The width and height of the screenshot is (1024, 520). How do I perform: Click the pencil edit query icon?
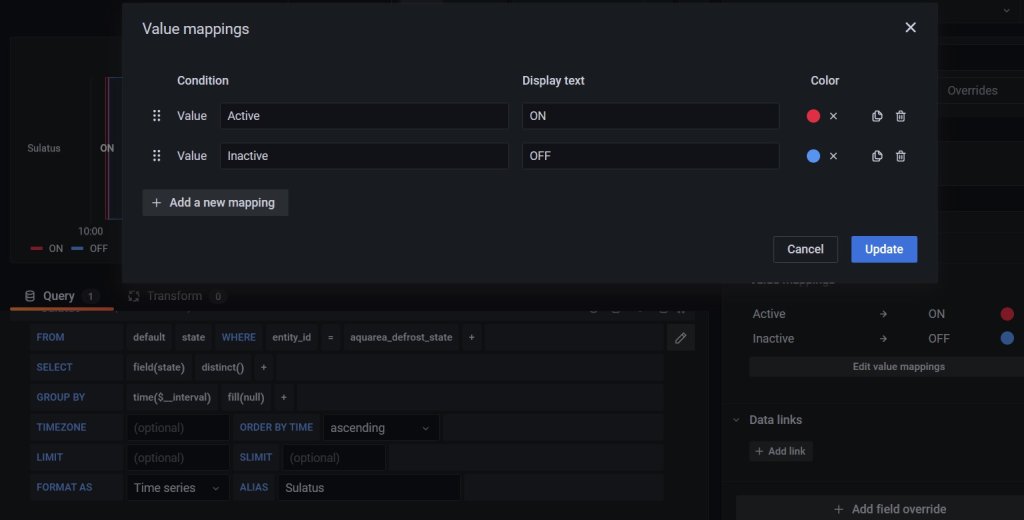pos(680,338)
